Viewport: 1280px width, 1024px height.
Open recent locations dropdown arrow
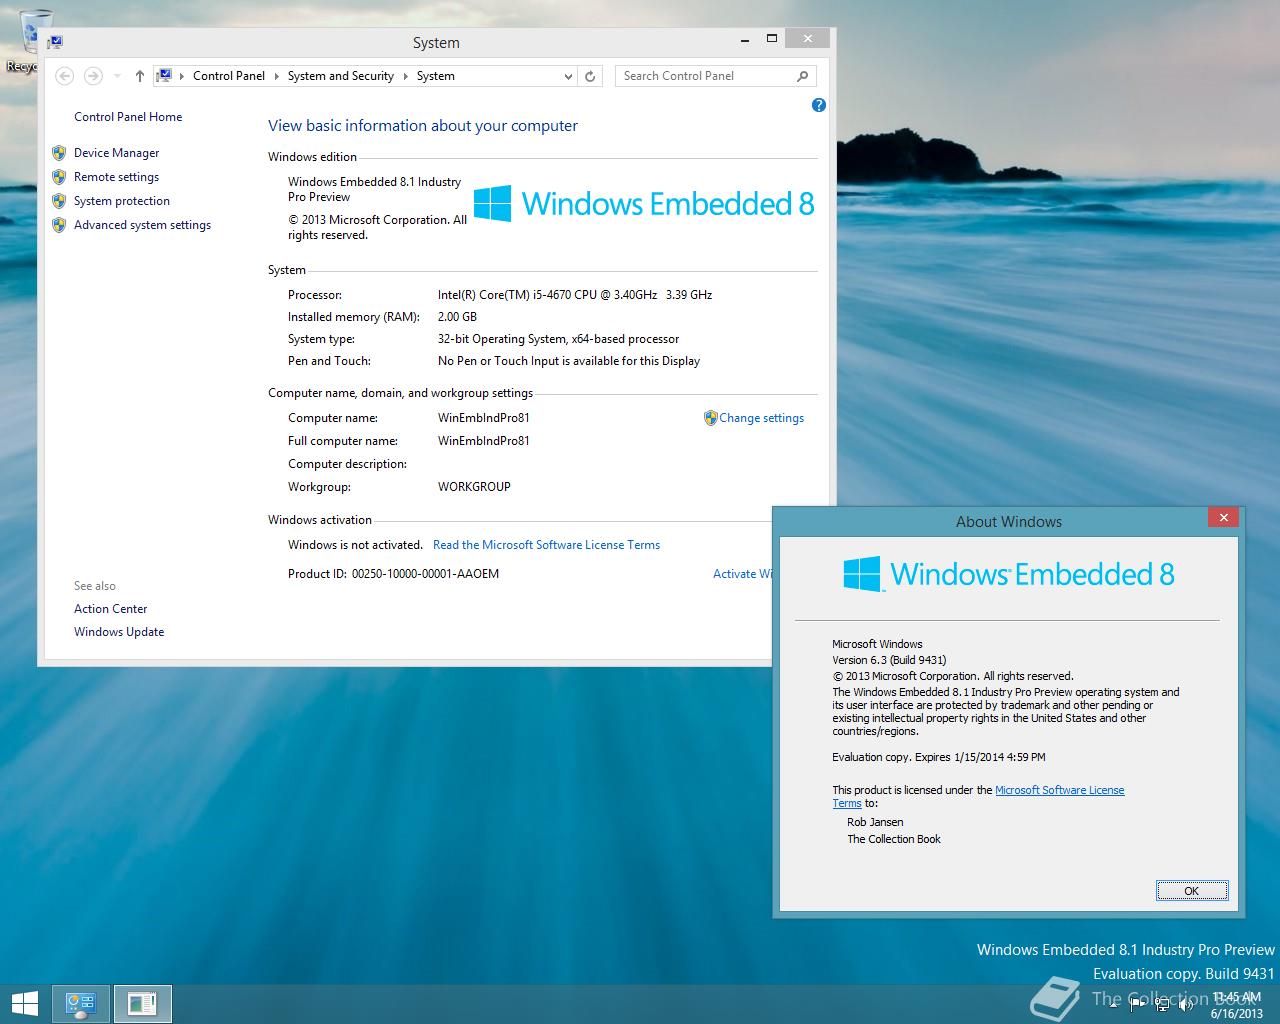point(117,76)
